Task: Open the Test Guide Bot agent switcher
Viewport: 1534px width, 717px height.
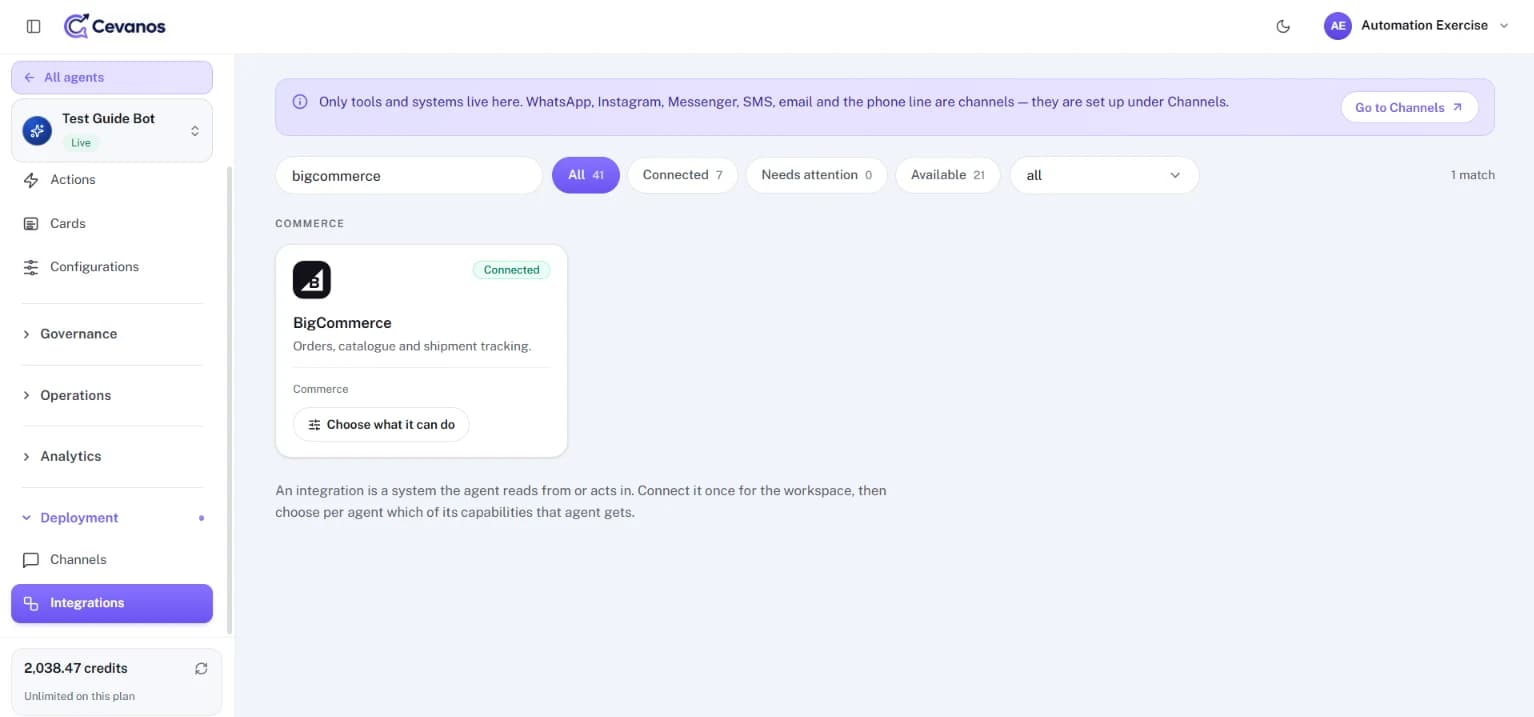Action: pyautogui.click(x=112, y=130)
